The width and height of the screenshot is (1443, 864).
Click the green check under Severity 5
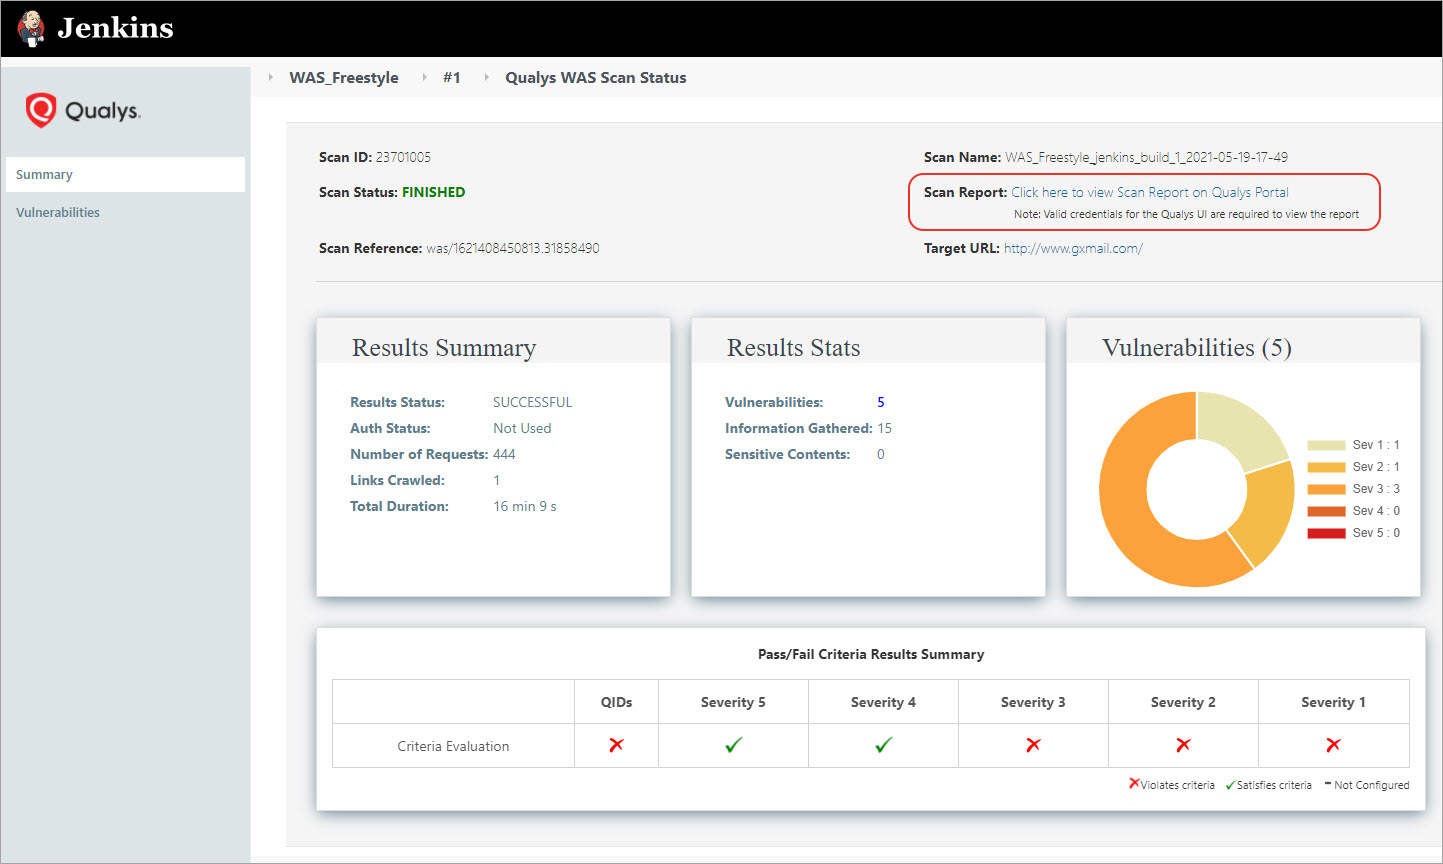733,745
